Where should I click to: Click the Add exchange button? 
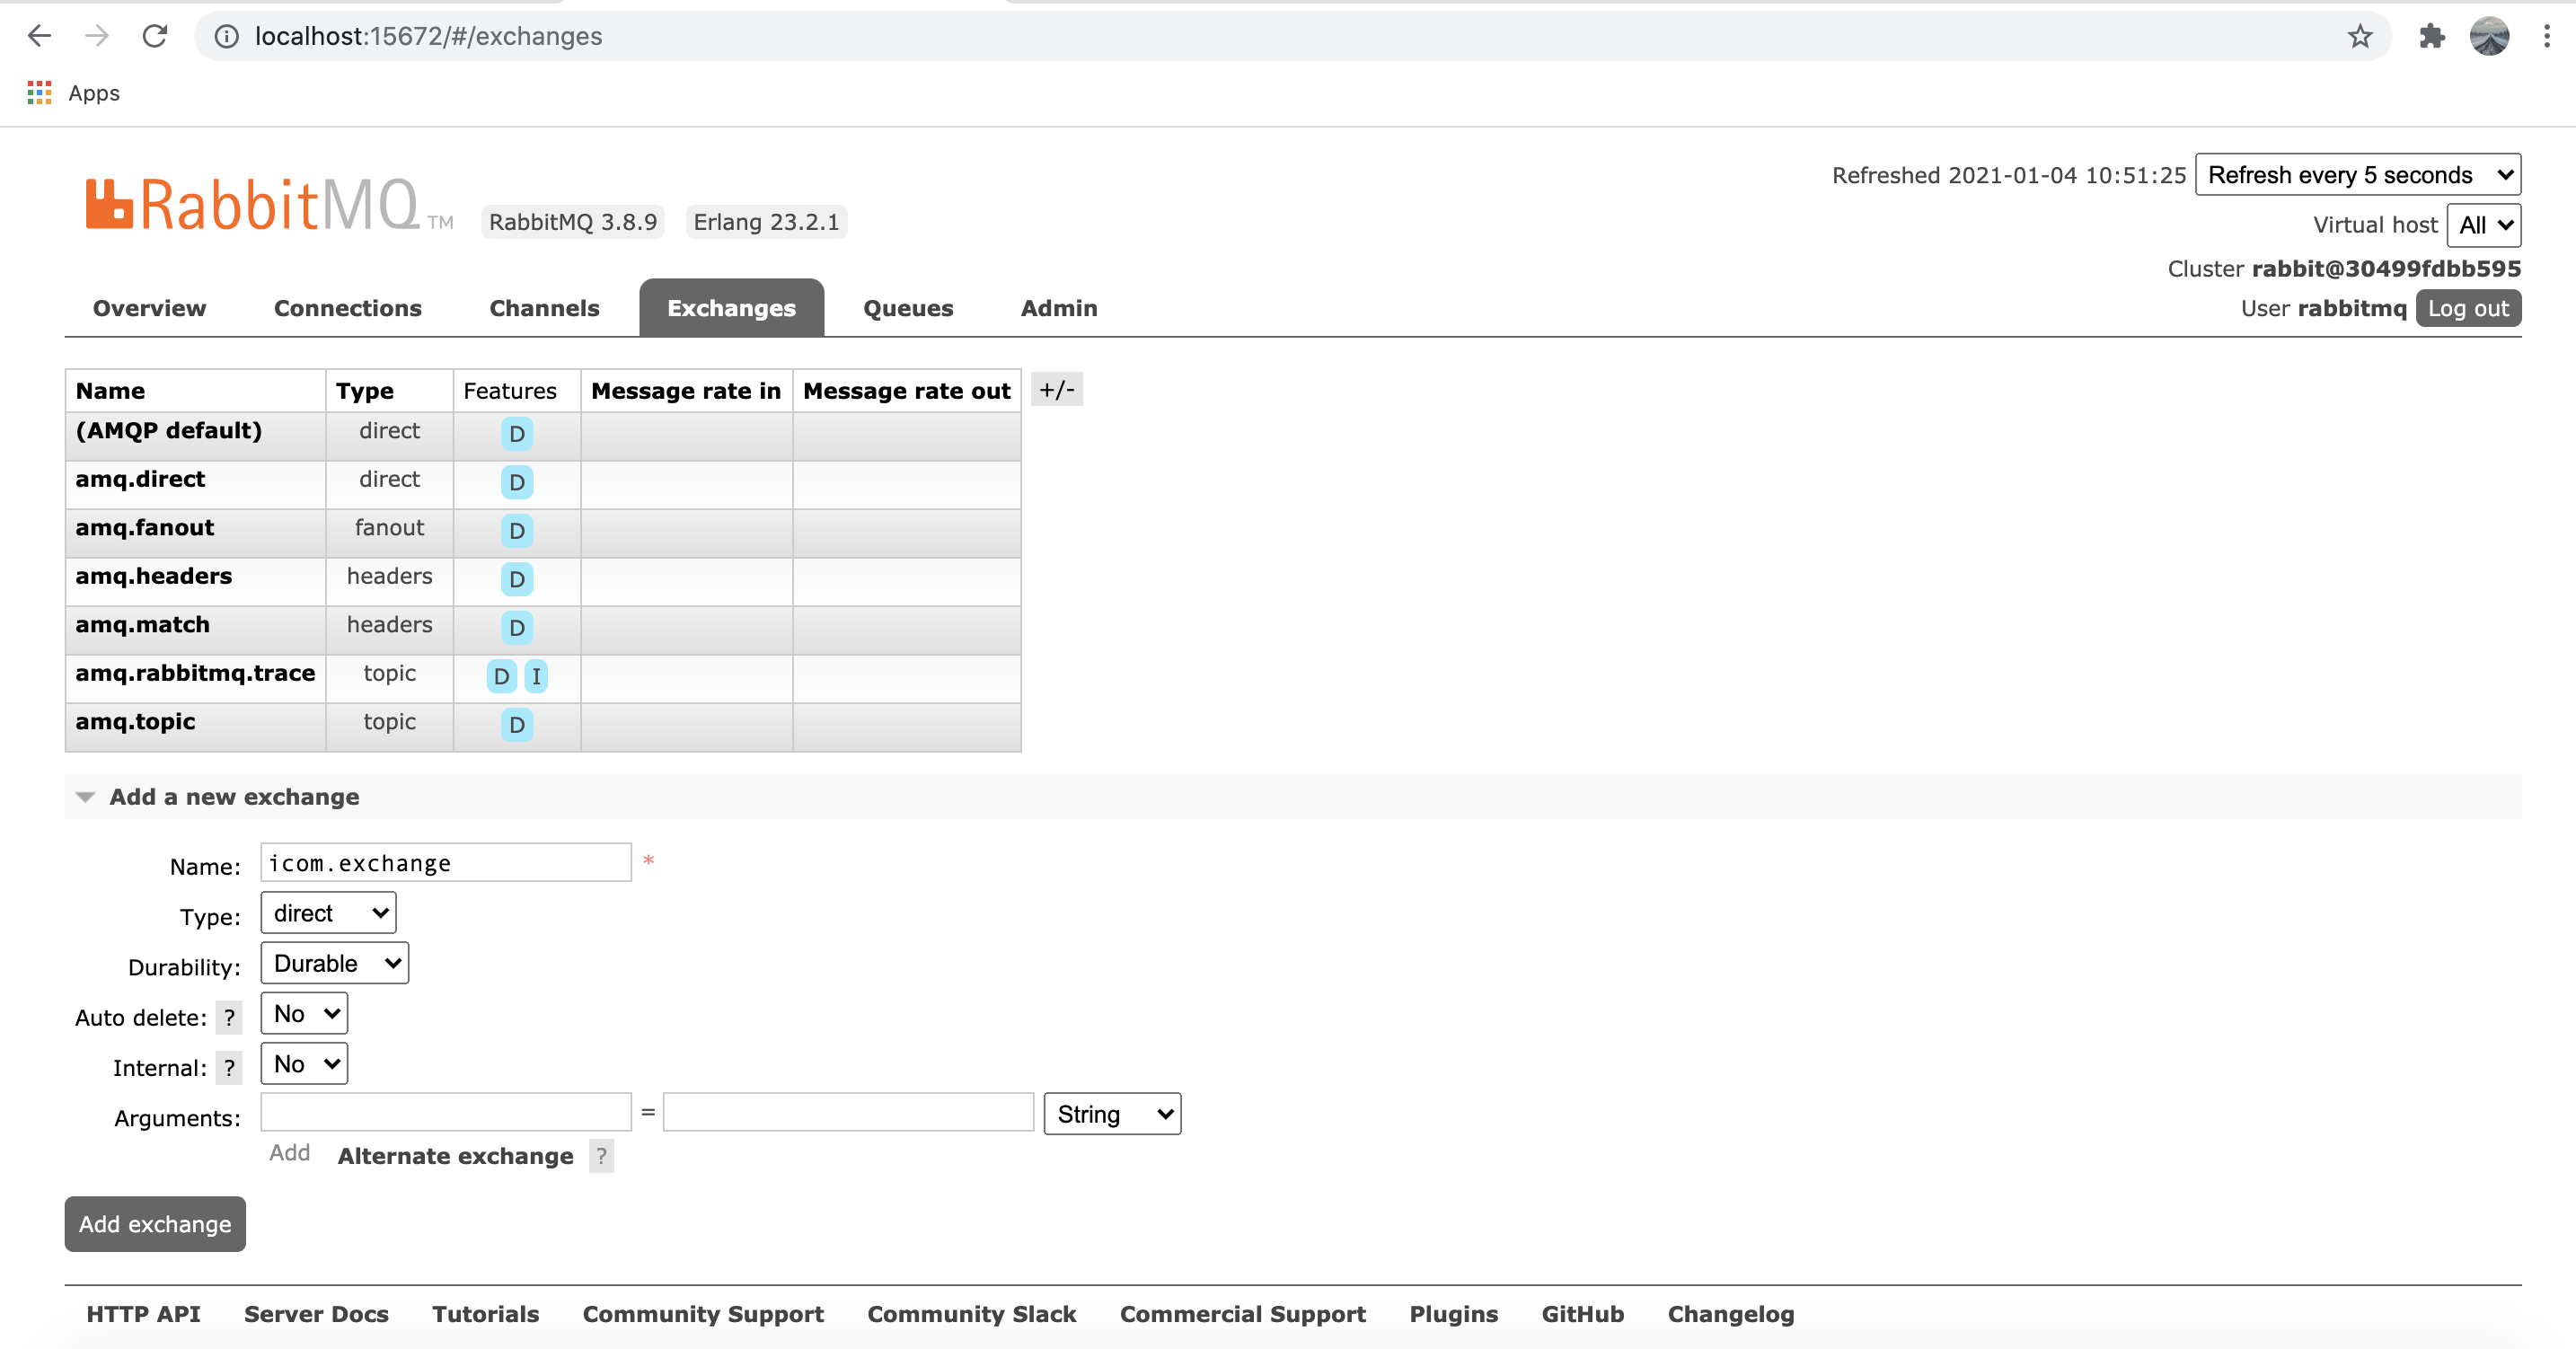[x=155, y=1223]
